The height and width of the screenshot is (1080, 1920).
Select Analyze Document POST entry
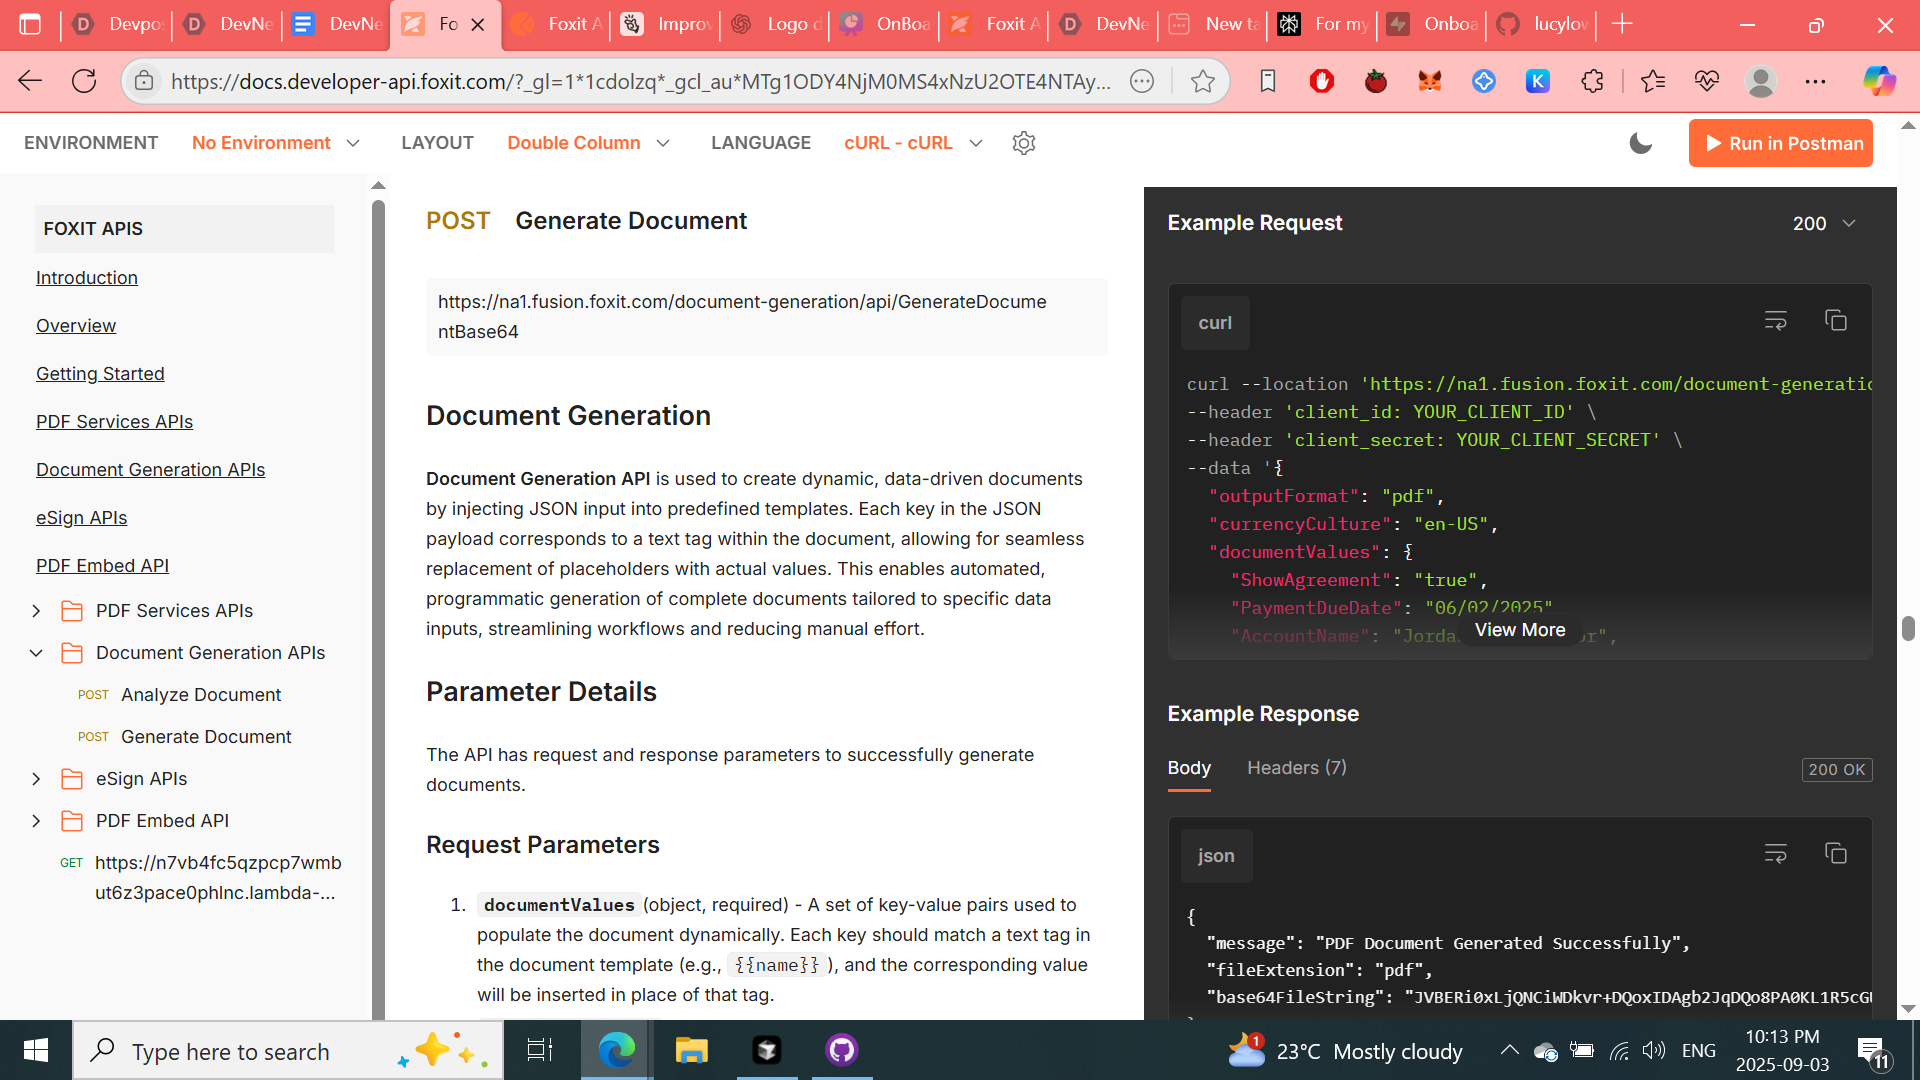point(200,695)
